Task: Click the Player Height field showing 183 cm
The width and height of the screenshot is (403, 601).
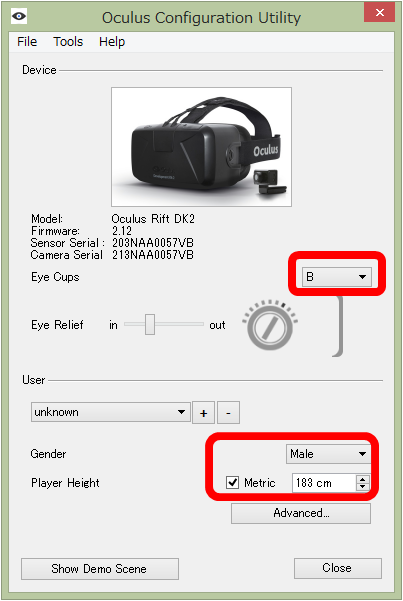Action: pos(324,483)
